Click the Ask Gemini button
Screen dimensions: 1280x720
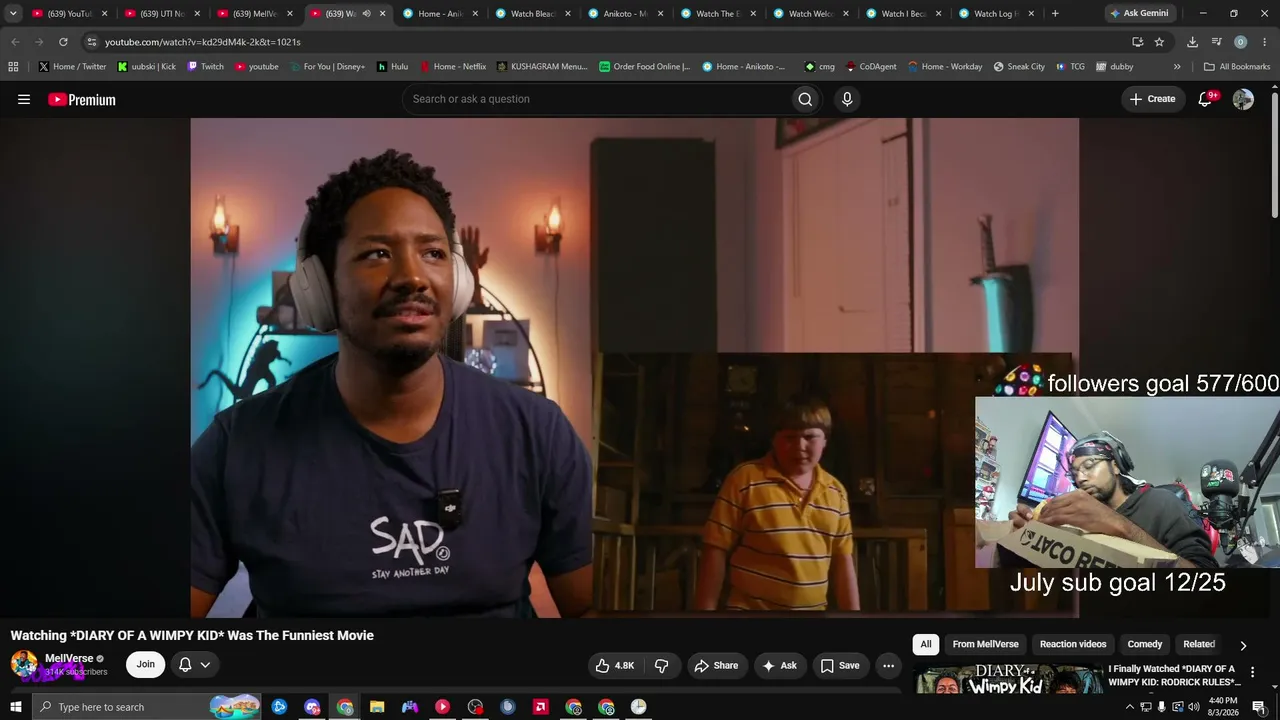point(1139,14)
